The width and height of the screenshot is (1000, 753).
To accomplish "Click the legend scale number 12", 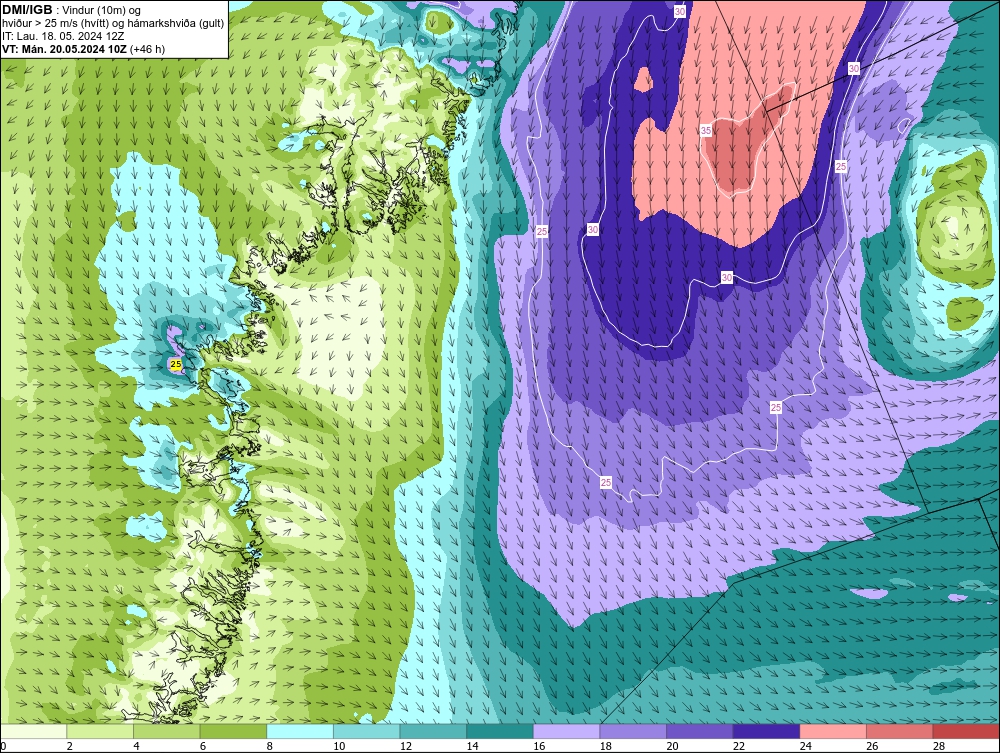I will [x=406, y=746].
